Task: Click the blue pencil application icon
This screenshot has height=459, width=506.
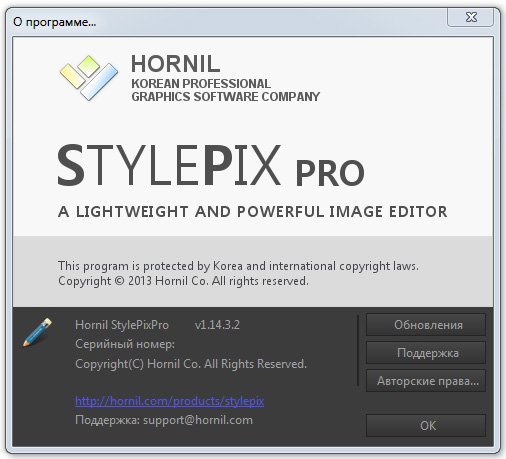Action: (x=37, y=332)
